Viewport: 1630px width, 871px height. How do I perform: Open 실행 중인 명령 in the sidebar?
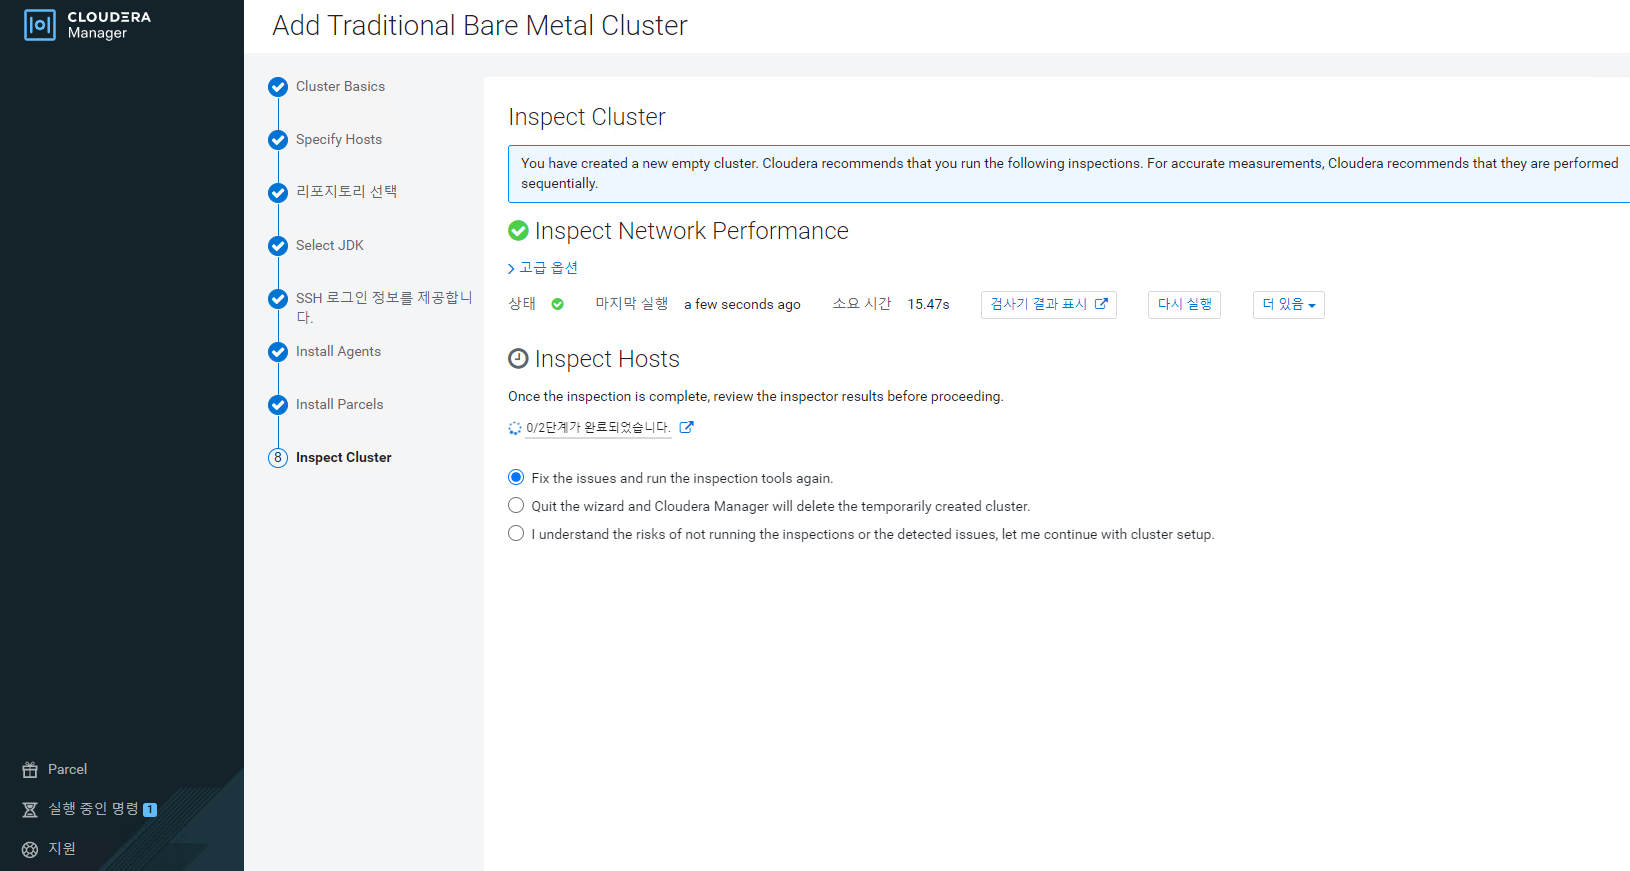click(93, 809)
